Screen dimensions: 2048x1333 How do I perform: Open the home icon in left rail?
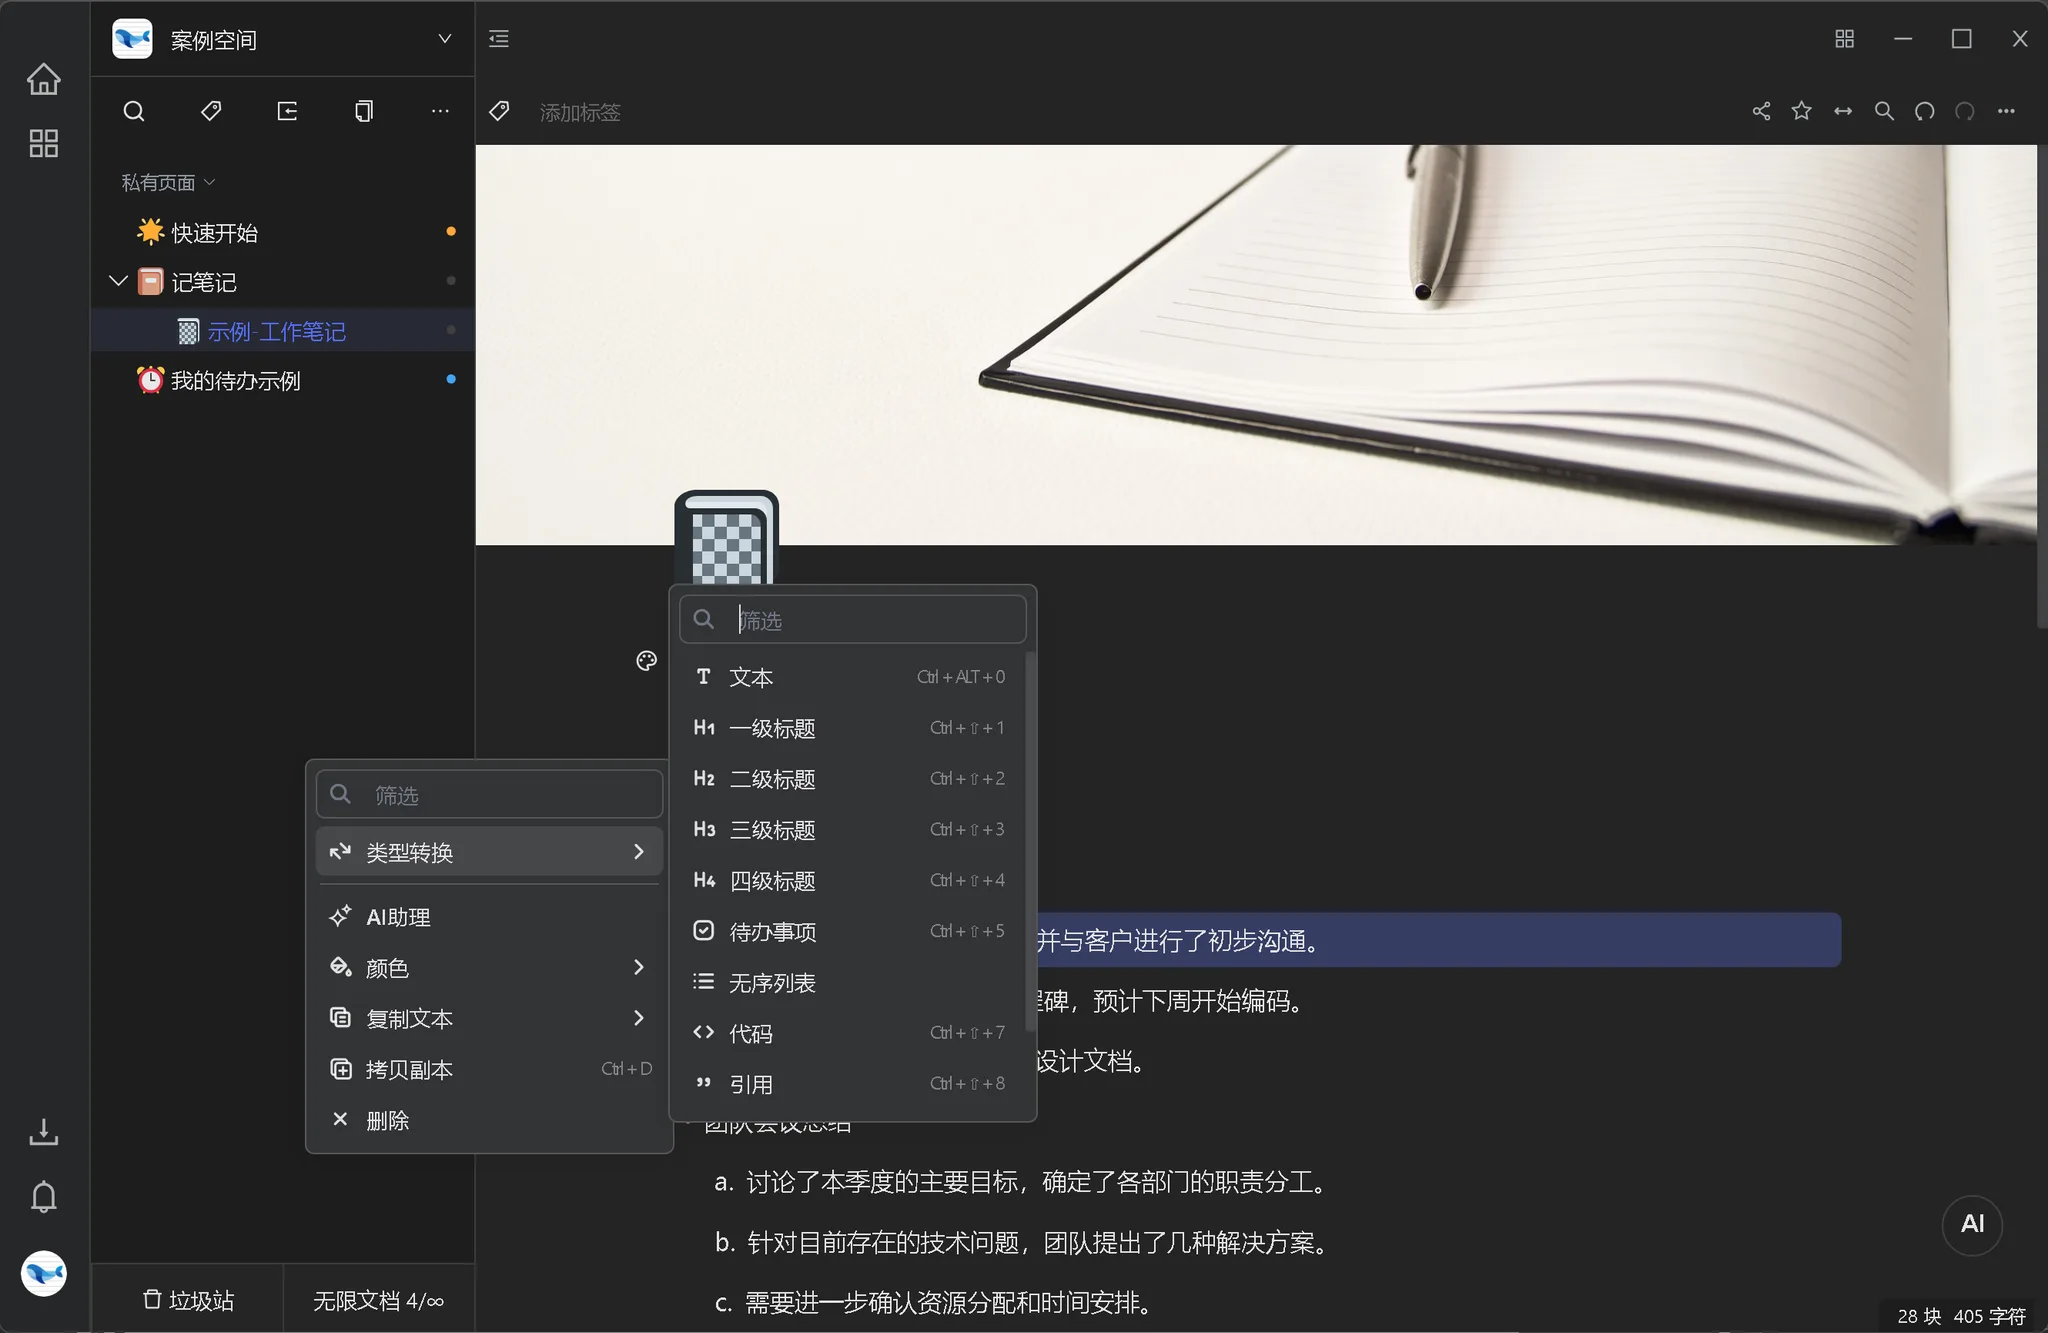43,79
